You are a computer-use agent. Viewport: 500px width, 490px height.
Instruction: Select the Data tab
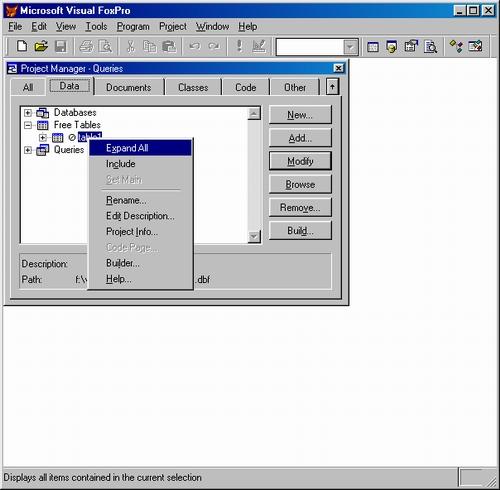(x=70, y=86)
